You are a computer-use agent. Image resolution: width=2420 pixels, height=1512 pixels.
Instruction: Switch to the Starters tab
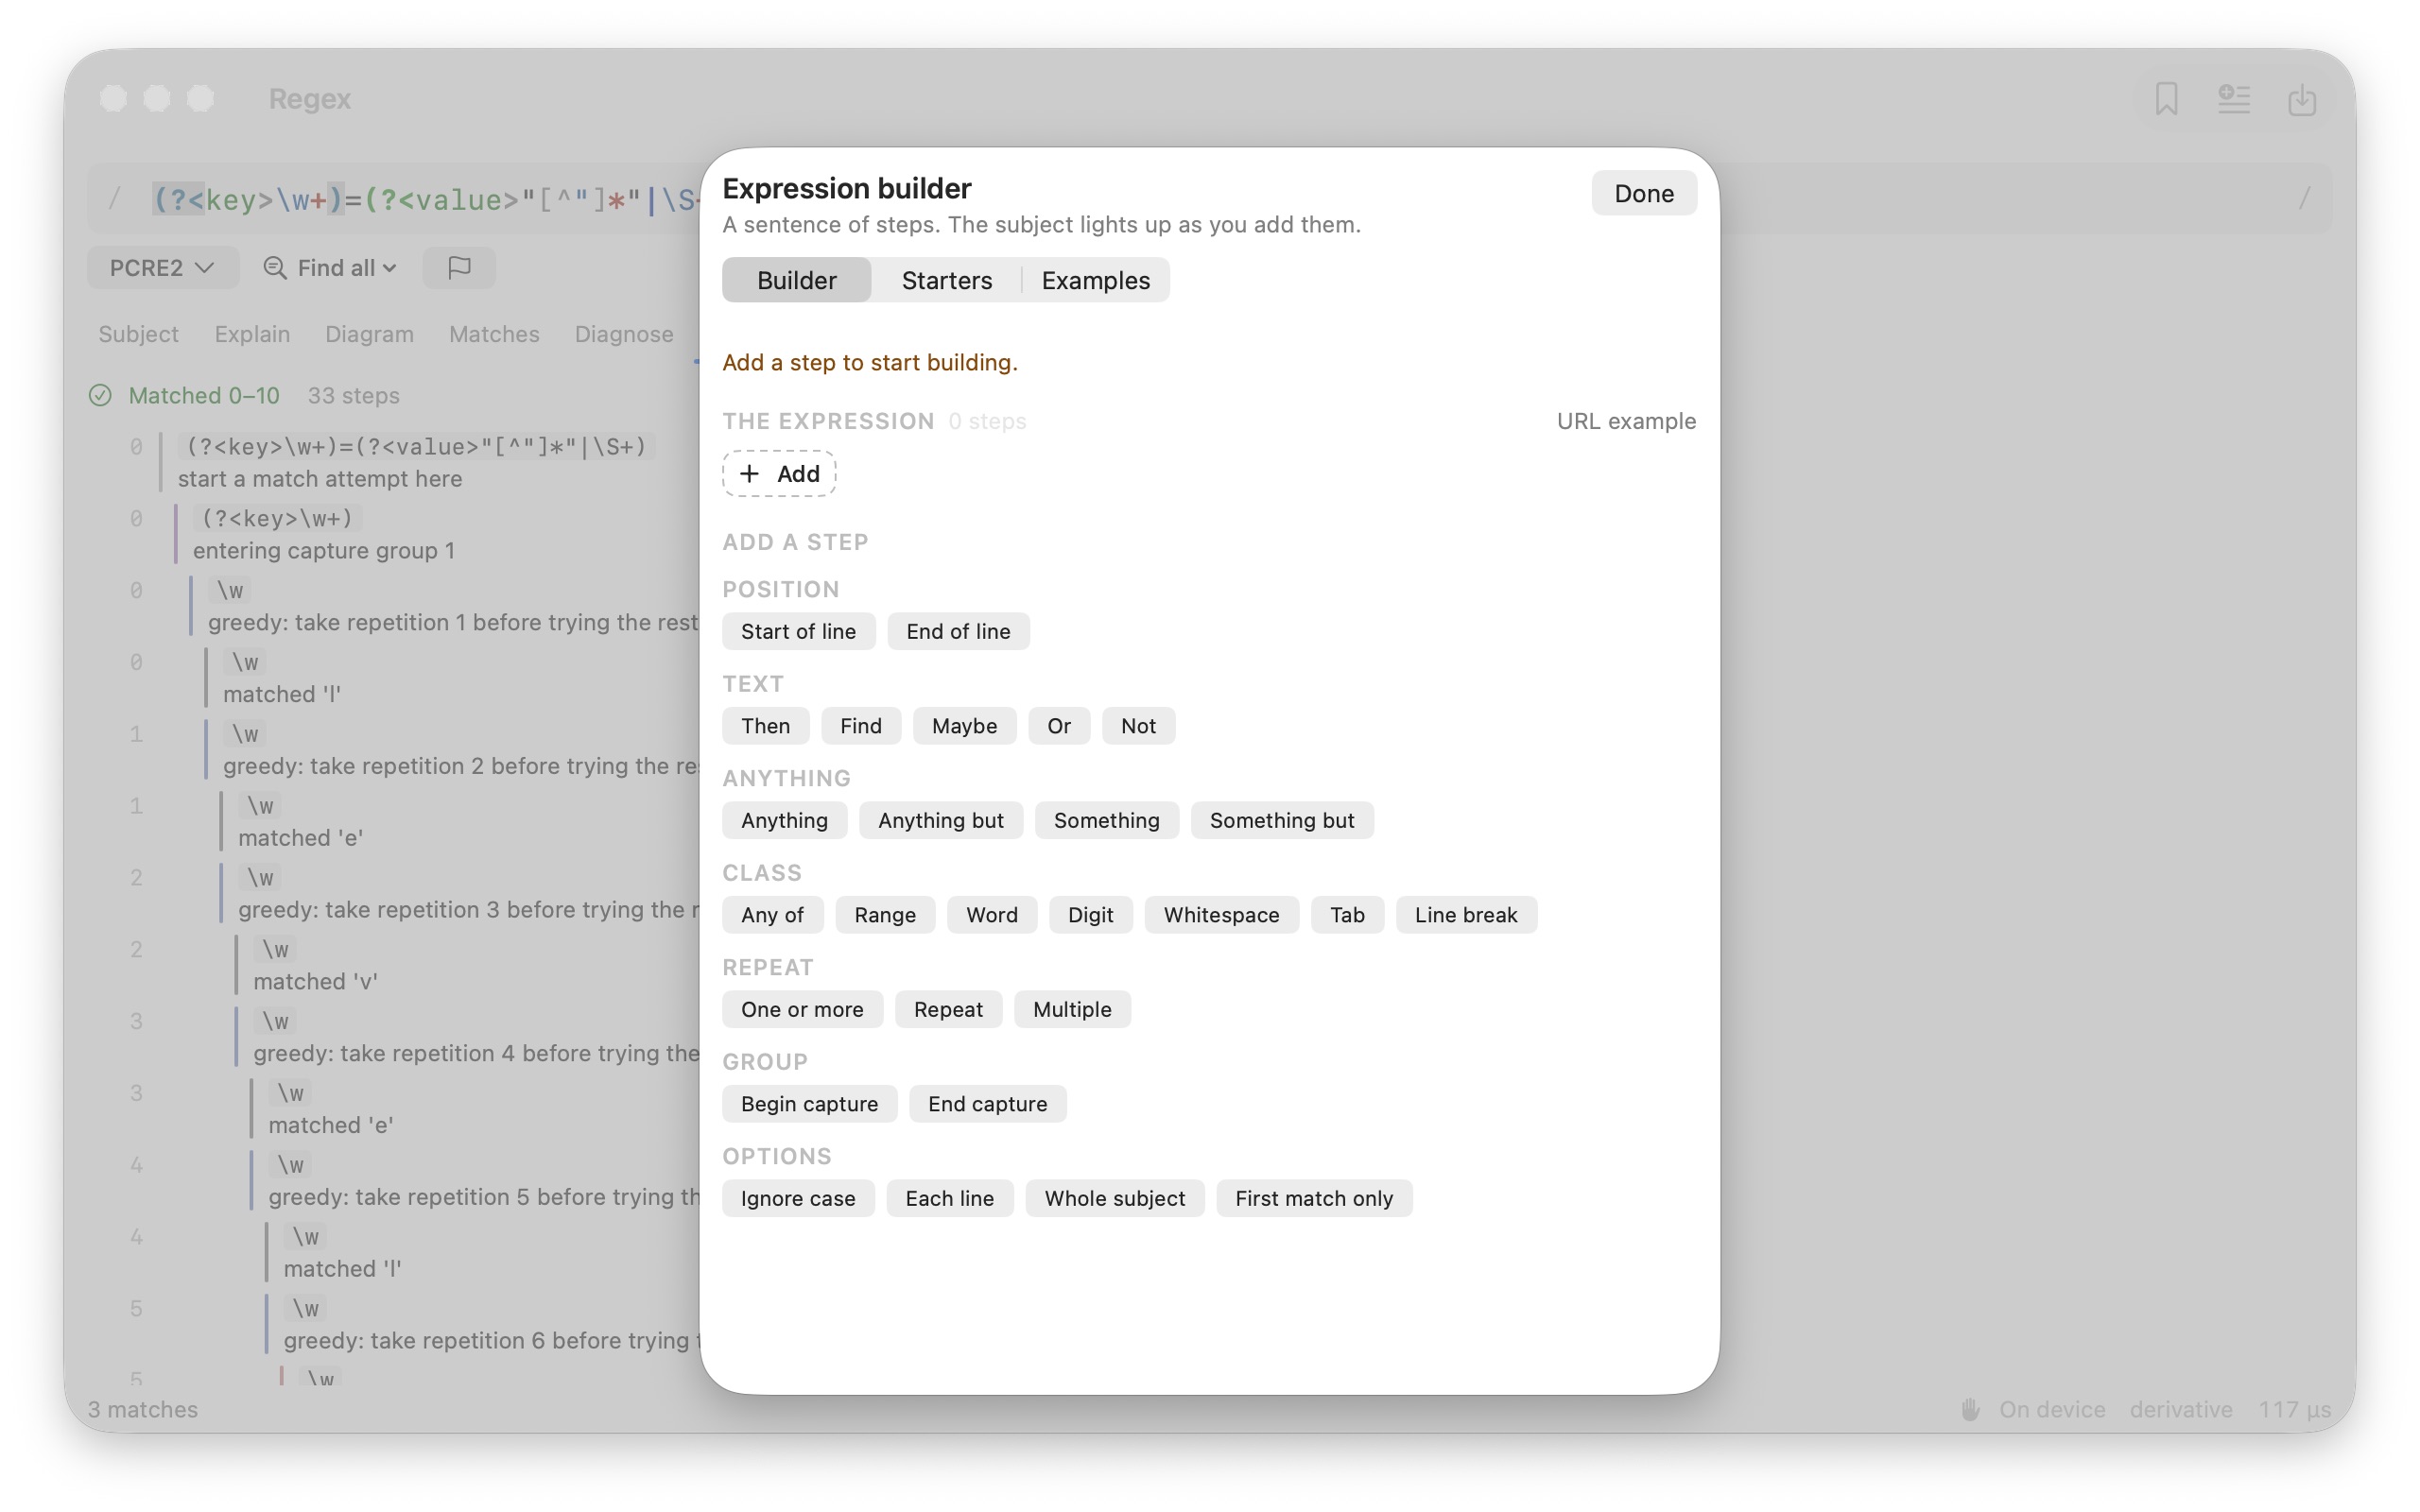(946, 280)
